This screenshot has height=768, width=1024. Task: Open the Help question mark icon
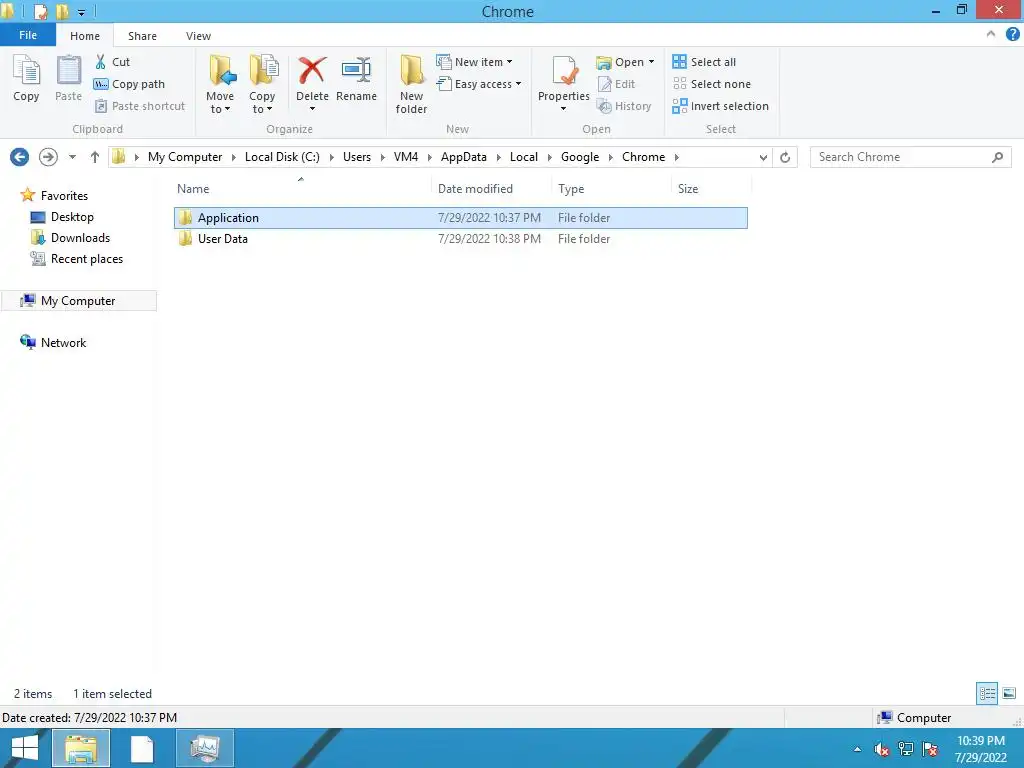coord(1013,35)
